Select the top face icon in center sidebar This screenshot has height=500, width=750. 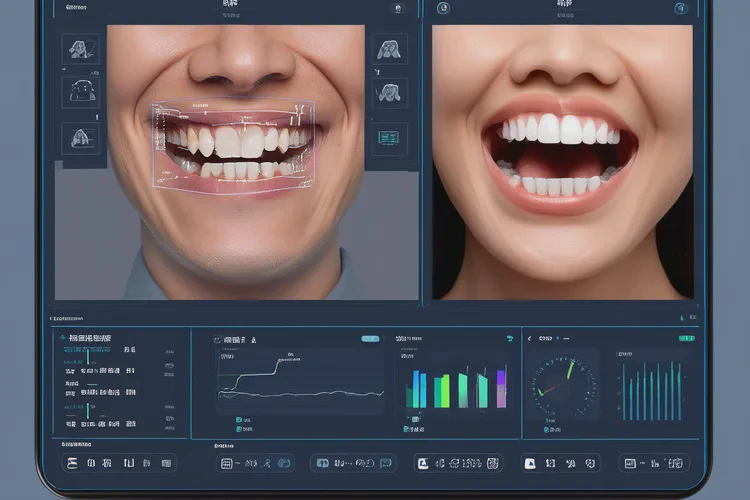coord(389,49)
